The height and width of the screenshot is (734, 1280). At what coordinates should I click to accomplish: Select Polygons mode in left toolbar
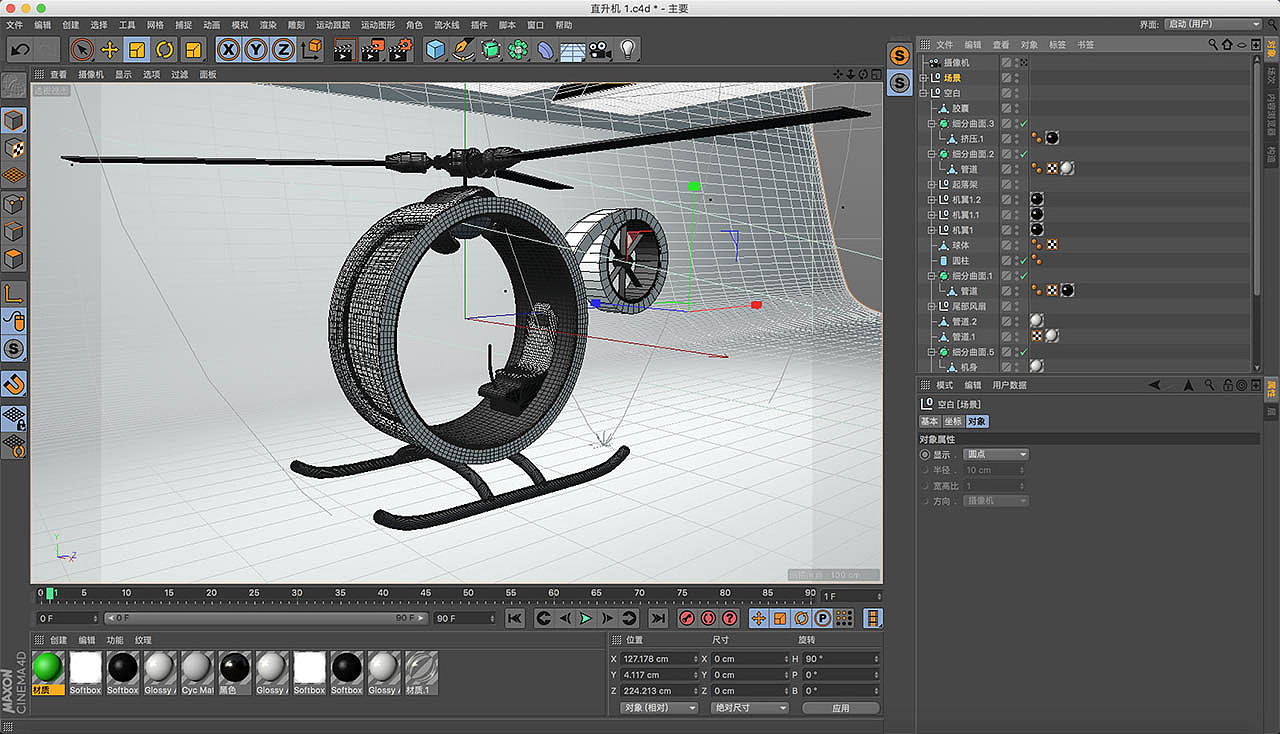pyautogui.click(x=14, y=259)
